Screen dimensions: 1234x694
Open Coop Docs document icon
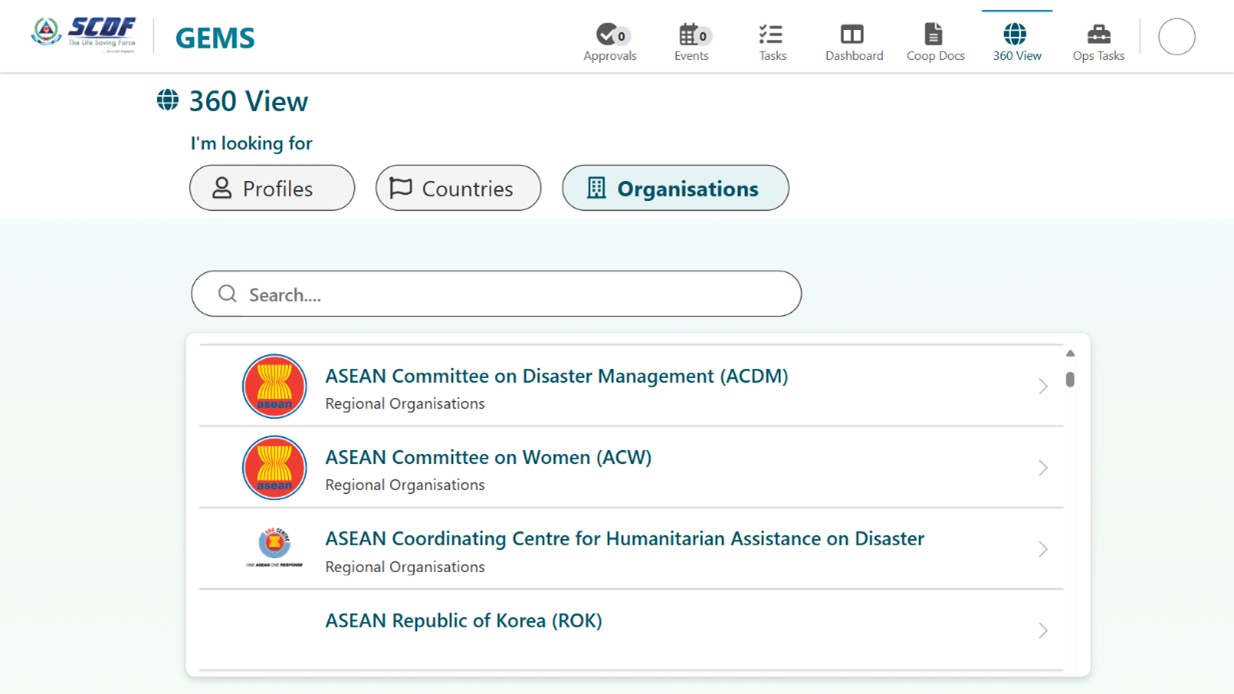click(x=934, y=34)
